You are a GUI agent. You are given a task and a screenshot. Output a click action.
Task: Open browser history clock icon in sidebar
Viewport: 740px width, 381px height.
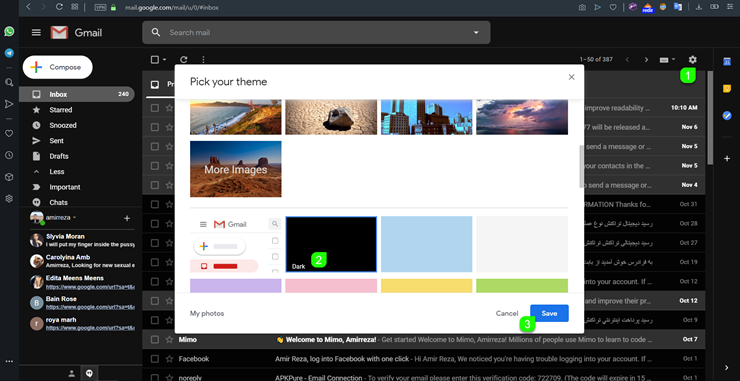point(9,155)
